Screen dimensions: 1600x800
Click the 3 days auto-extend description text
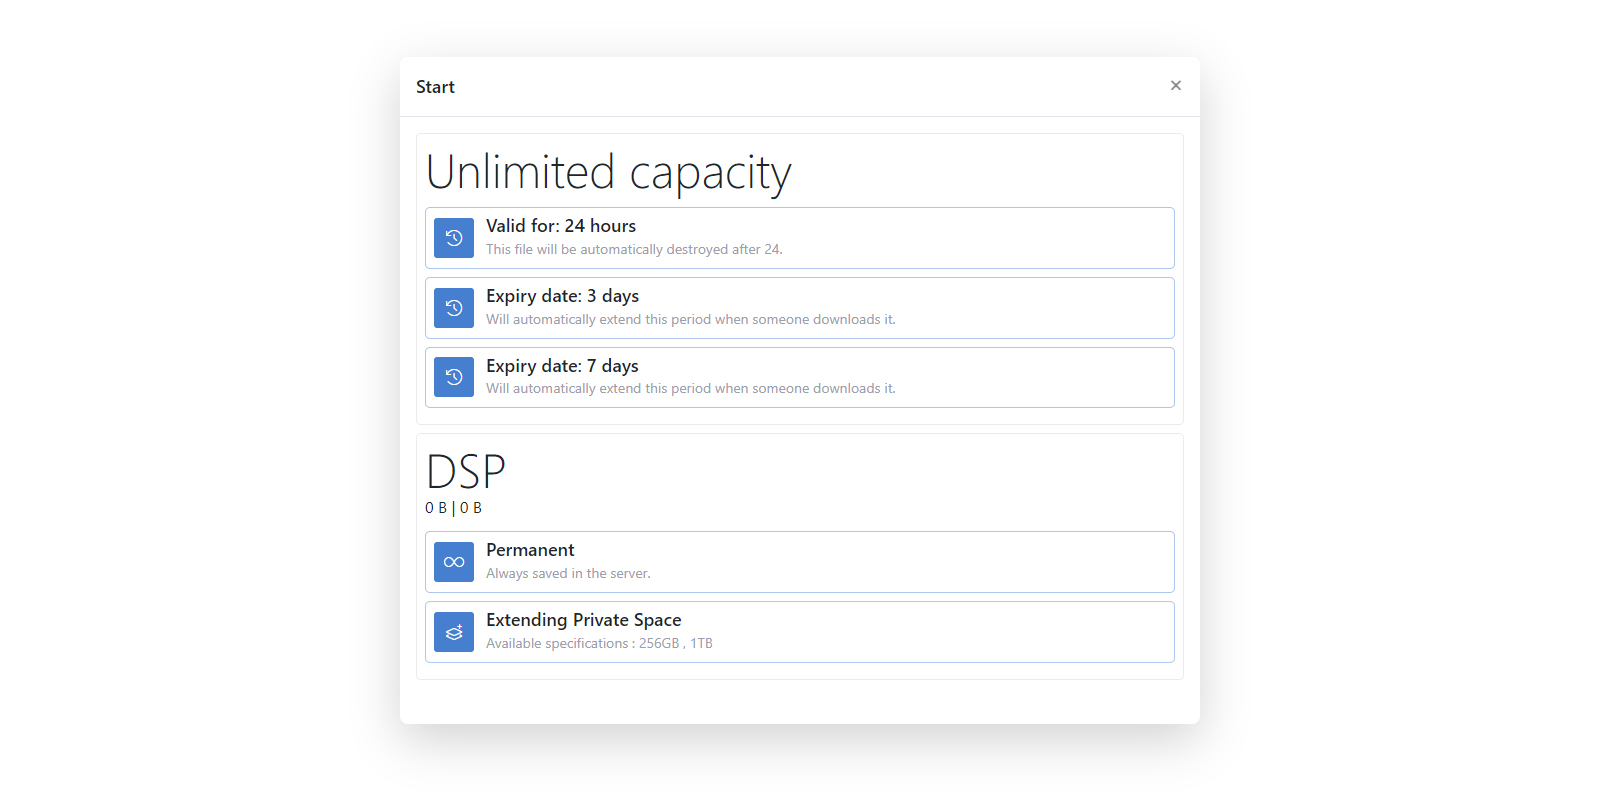tap(690, 320)
